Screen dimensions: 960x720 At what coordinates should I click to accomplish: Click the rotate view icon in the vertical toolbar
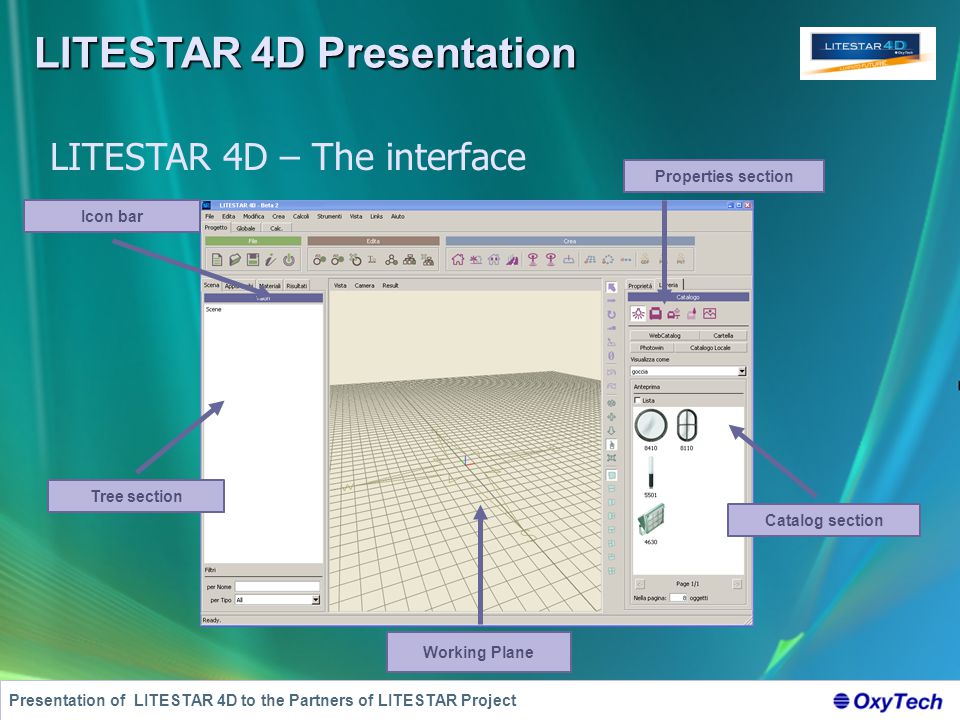click(611, 315)
